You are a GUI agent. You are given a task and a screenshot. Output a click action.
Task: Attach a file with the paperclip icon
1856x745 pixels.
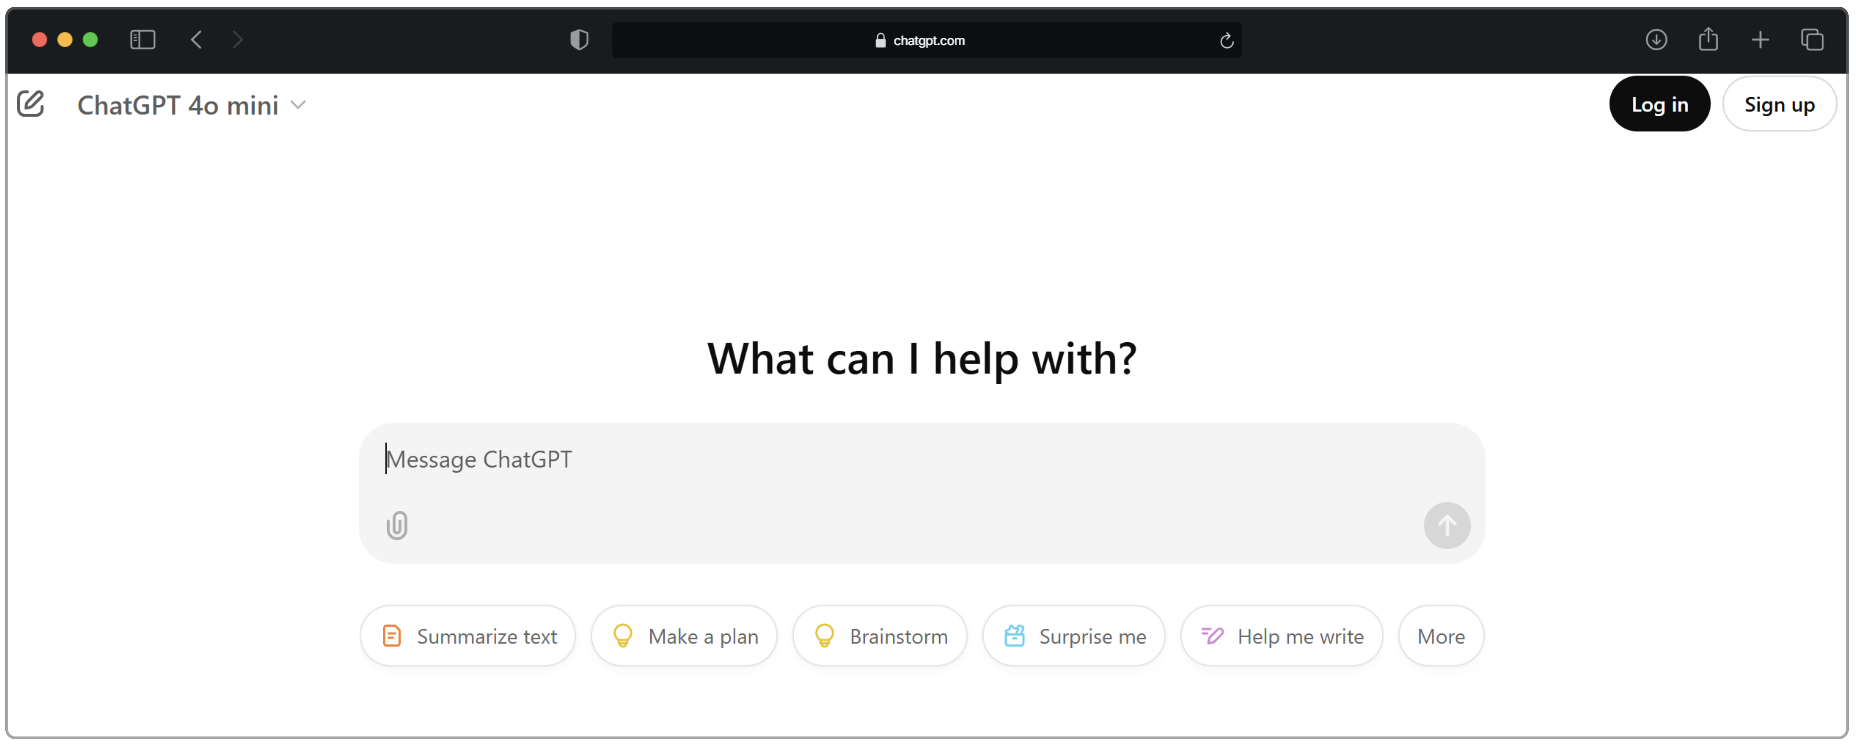click(397, 525)
